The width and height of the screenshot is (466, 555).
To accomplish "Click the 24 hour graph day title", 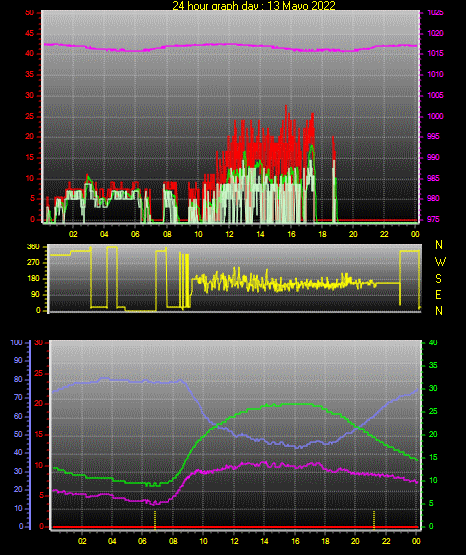I will tap(254, 5).
